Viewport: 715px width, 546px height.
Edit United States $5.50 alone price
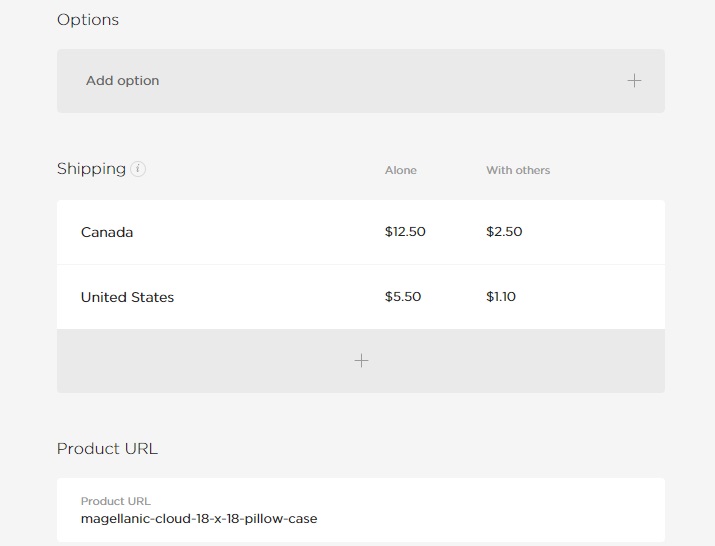(x=403, y=296)
